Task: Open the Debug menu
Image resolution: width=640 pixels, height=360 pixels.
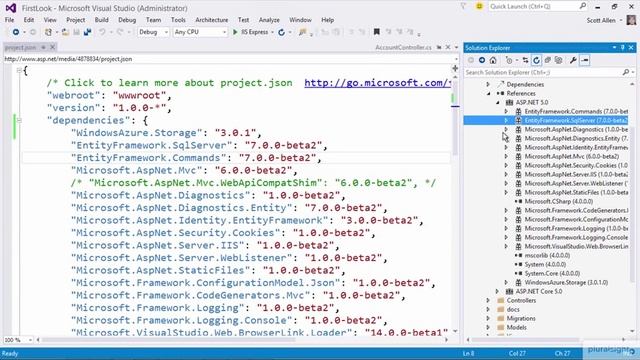Action: point(127,20)
